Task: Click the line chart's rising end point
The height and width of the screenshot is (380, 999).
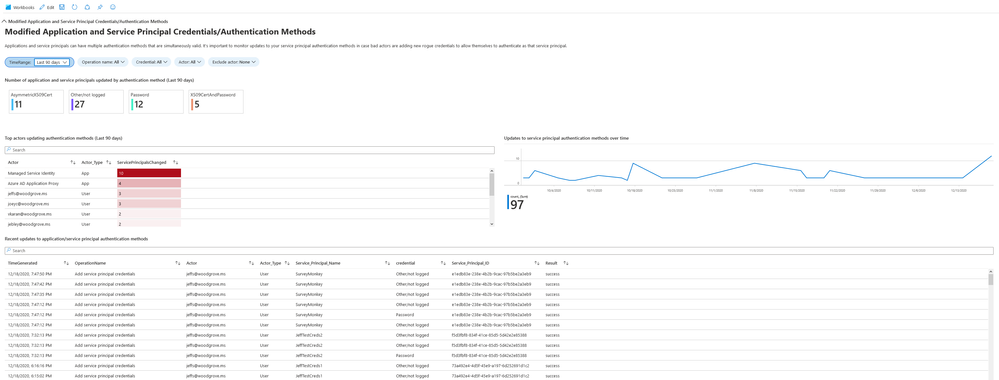Action: pos(991,156)
